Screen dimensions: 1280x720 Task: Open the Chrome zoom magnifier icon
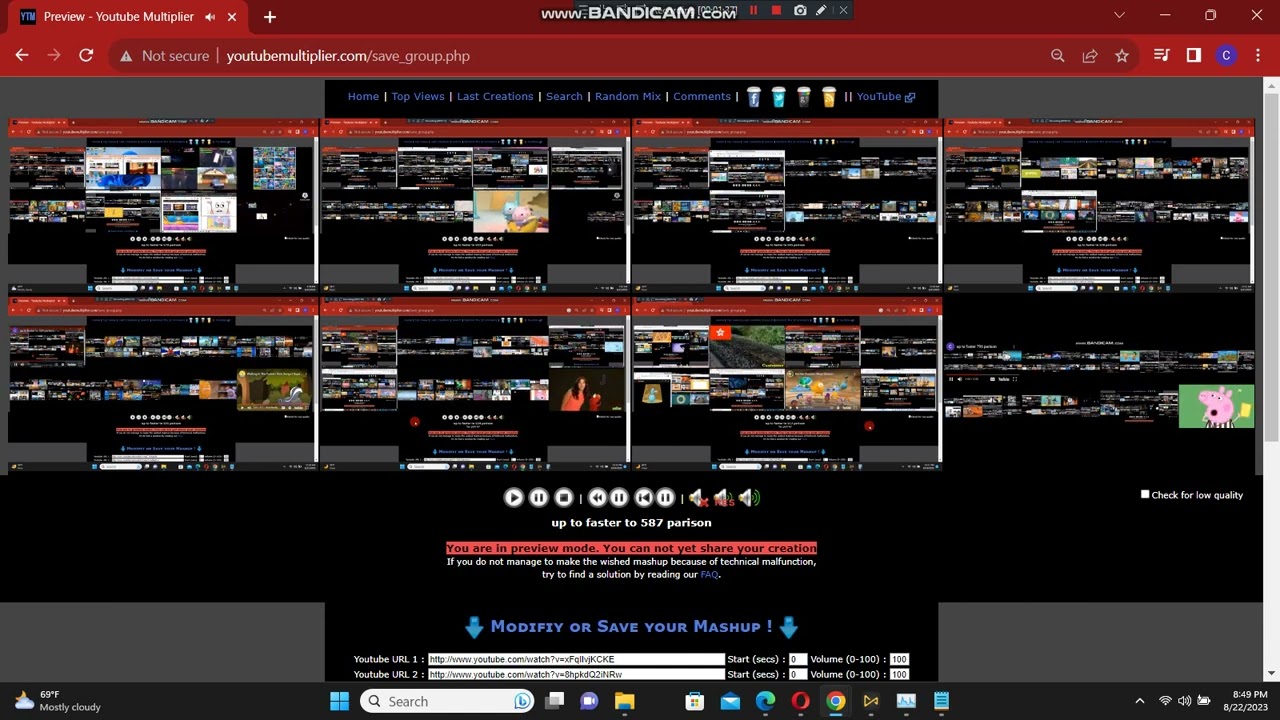[x=1057, y=56]
